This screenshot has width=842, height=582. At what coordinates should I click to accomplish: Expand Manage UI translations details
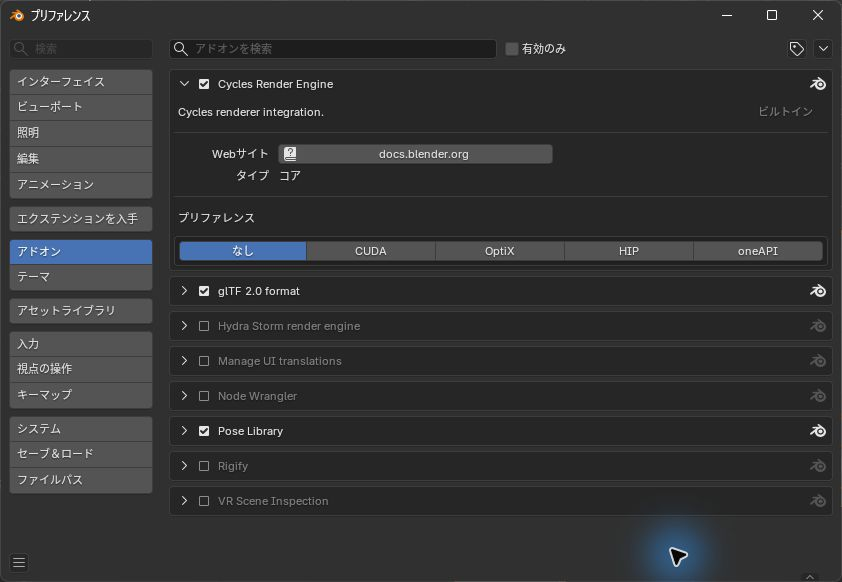(184, 361)
